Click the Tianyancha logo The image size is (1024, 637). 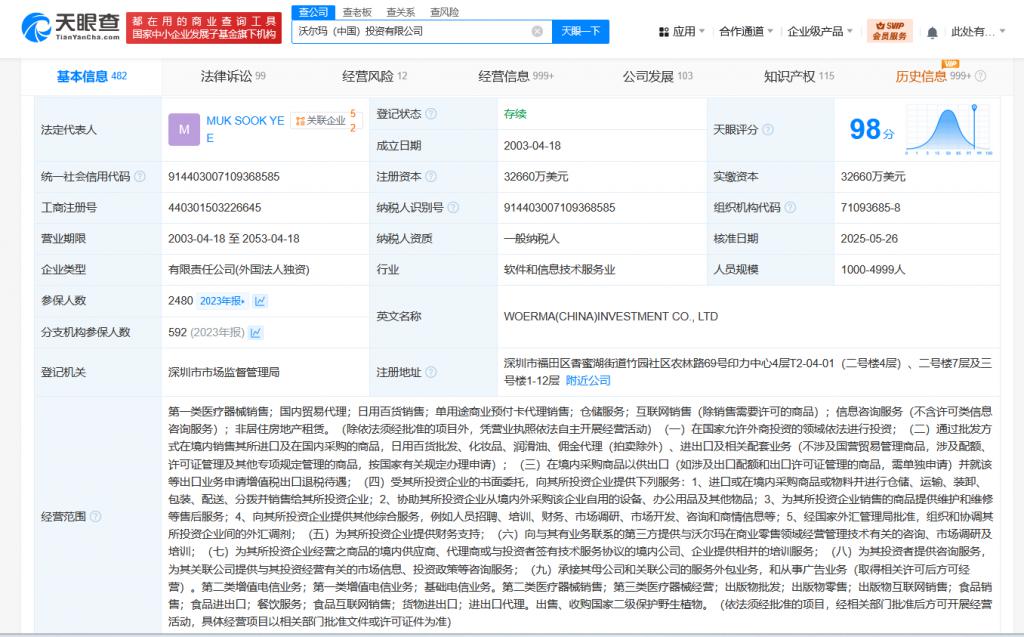pyautogui.click(x=71, y=27)
